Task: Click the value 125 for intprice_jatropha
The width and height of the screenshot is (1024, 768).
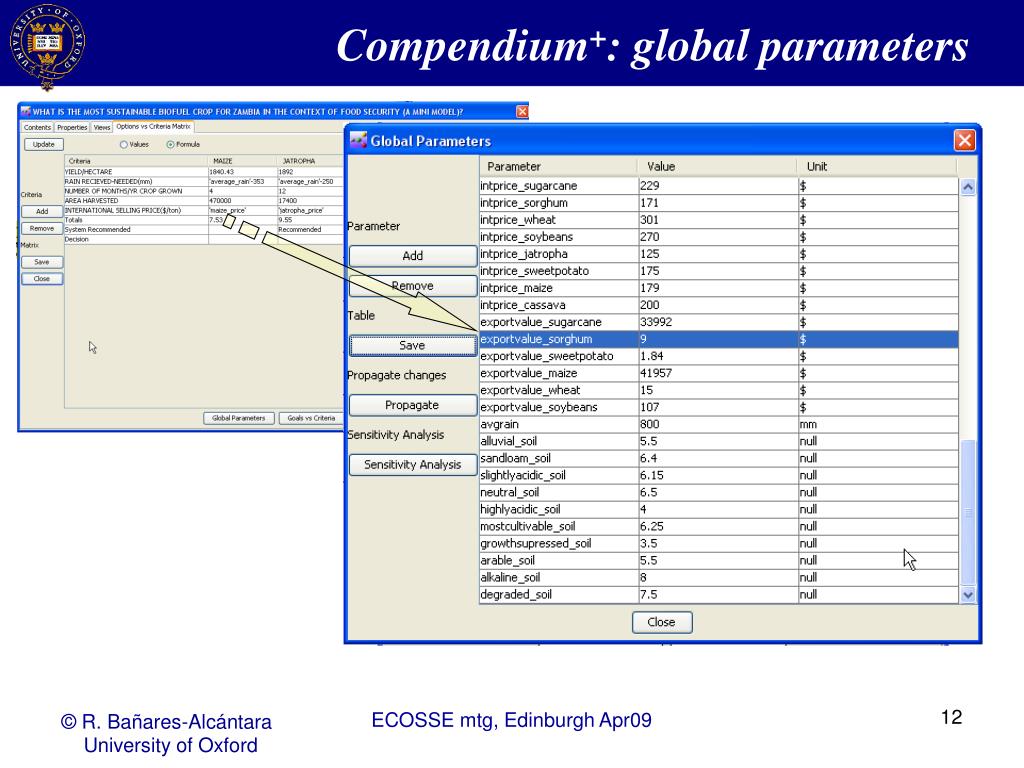Action: point(718,254)
